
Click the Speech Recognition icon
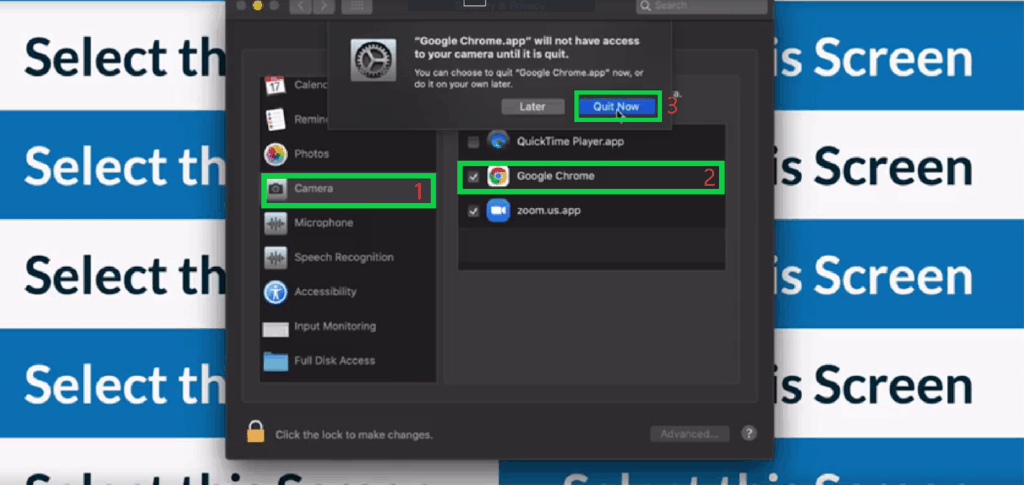point(276,258)
